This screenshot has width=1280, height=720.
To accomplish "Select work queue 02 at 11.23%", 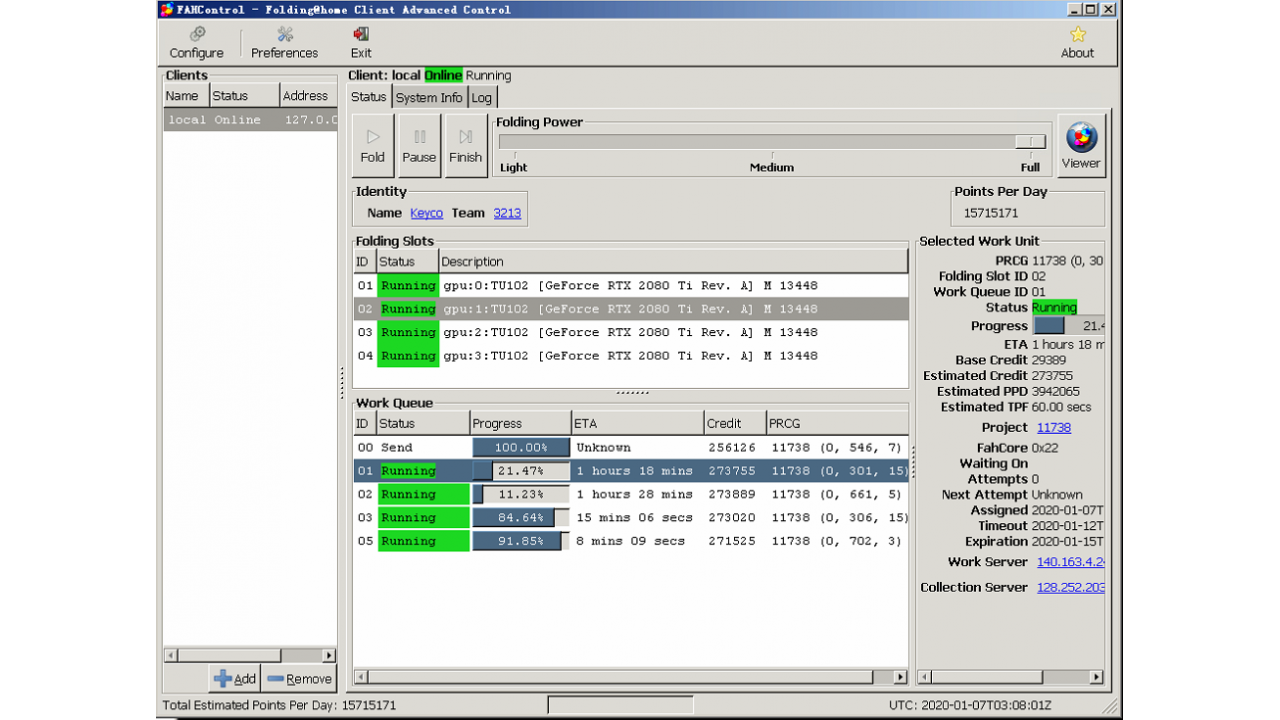I will 631,494.
